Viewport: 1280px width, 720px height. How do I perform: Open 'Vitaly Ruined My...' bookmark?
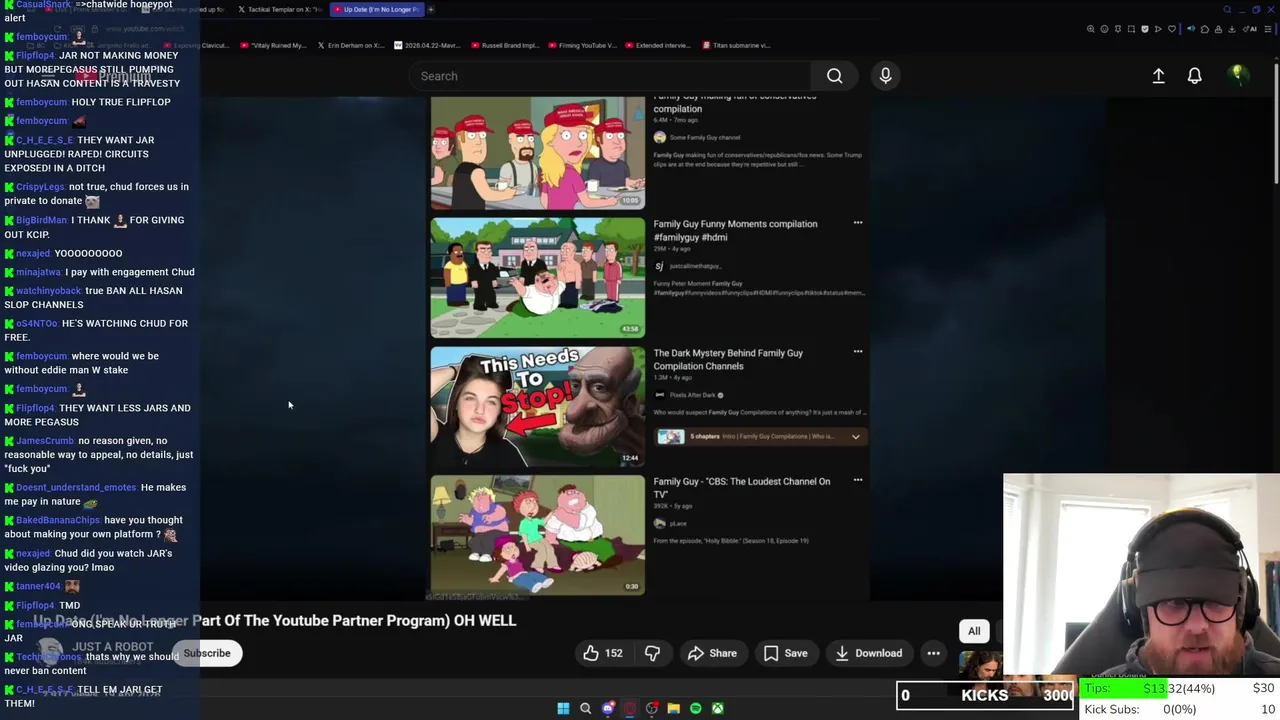(x=275, y=45)
